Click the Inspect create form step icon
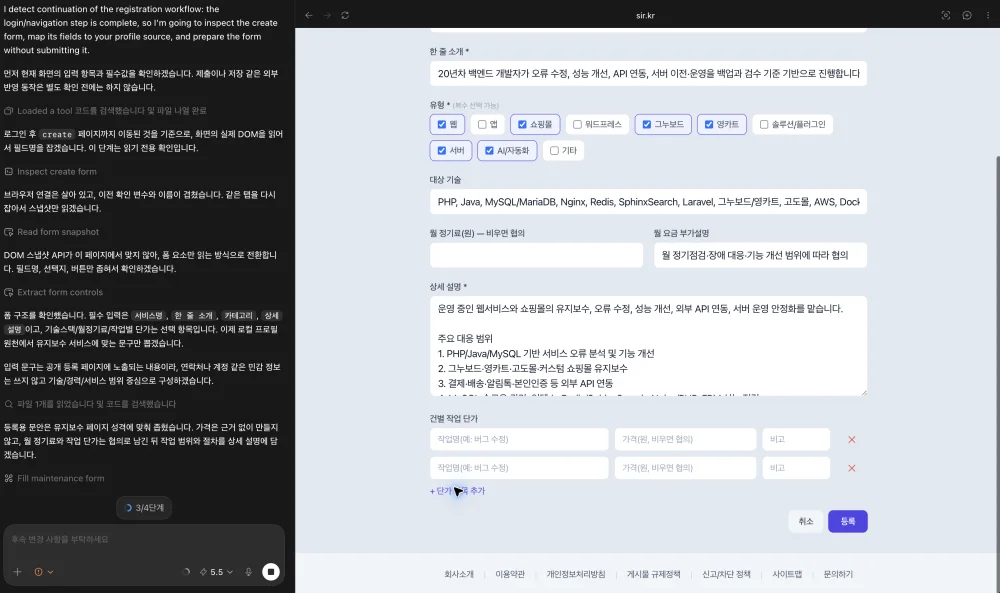This screenshot has width=1000, height=593. click(8, 172)
